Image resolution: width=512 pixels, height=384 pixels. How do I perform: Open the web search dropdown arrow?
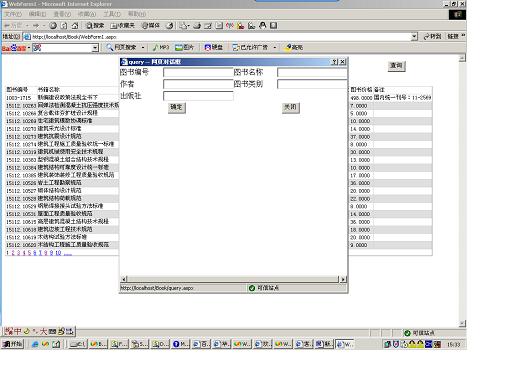click(x=143, y=47)
